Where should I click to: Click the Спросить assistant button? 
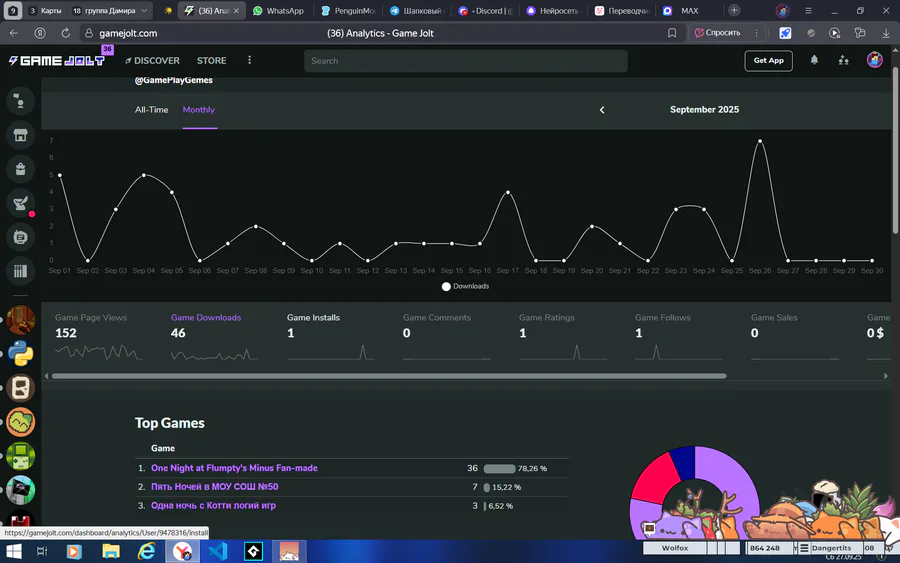717,33
